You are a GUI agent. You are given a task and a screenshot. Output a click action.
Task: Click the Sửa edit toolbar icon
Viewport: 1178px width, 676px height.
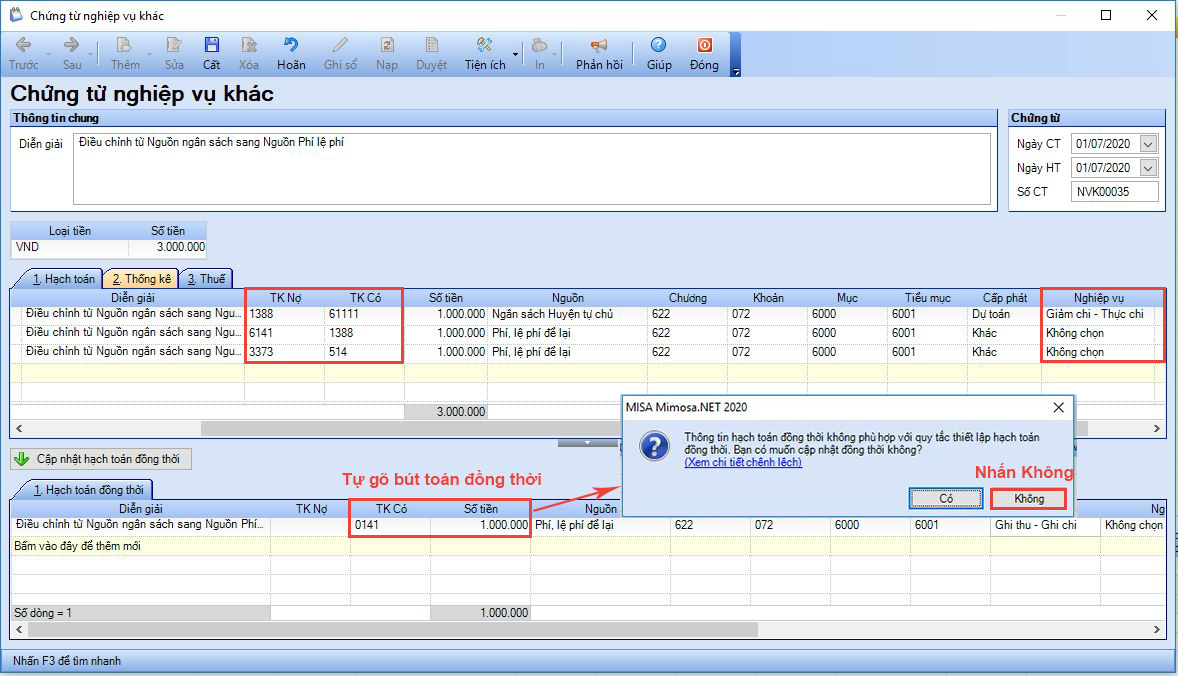pyautogui.click(x=174, y=53)
